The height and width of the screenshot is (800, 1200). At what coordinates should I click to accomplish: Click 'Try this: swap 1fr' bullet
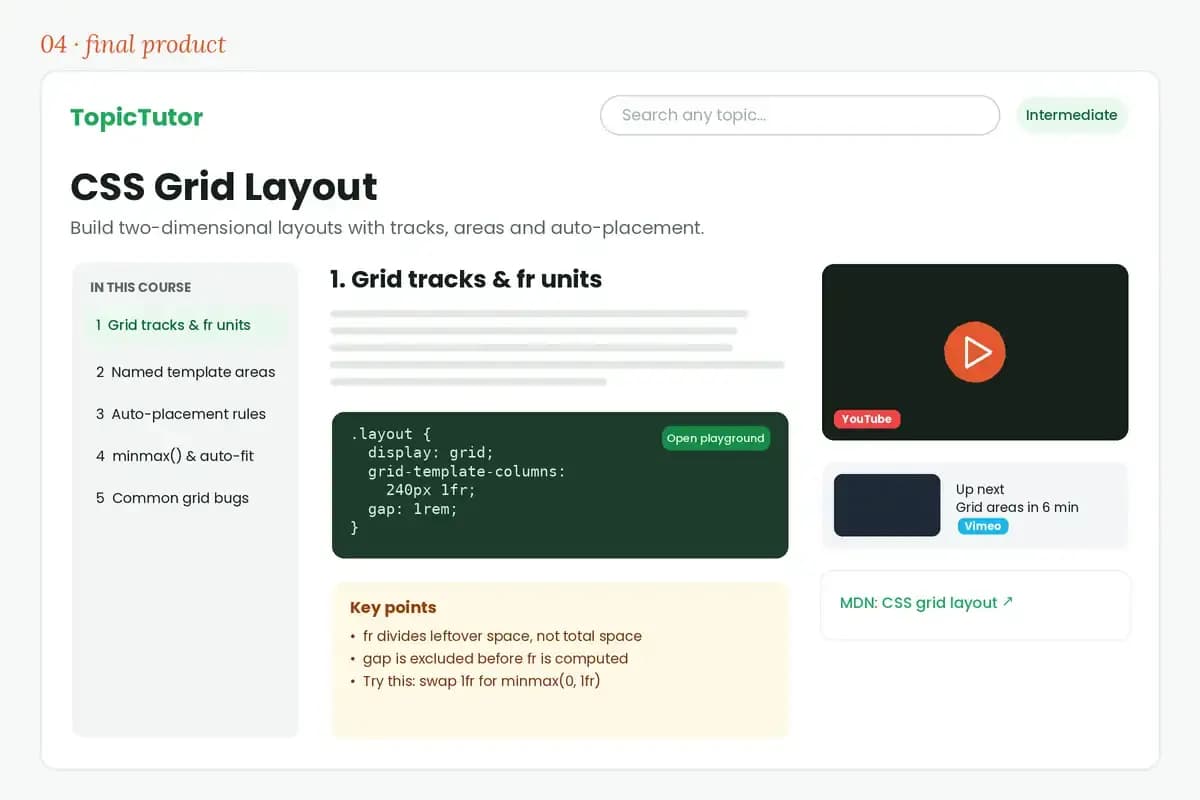point(475,681)
